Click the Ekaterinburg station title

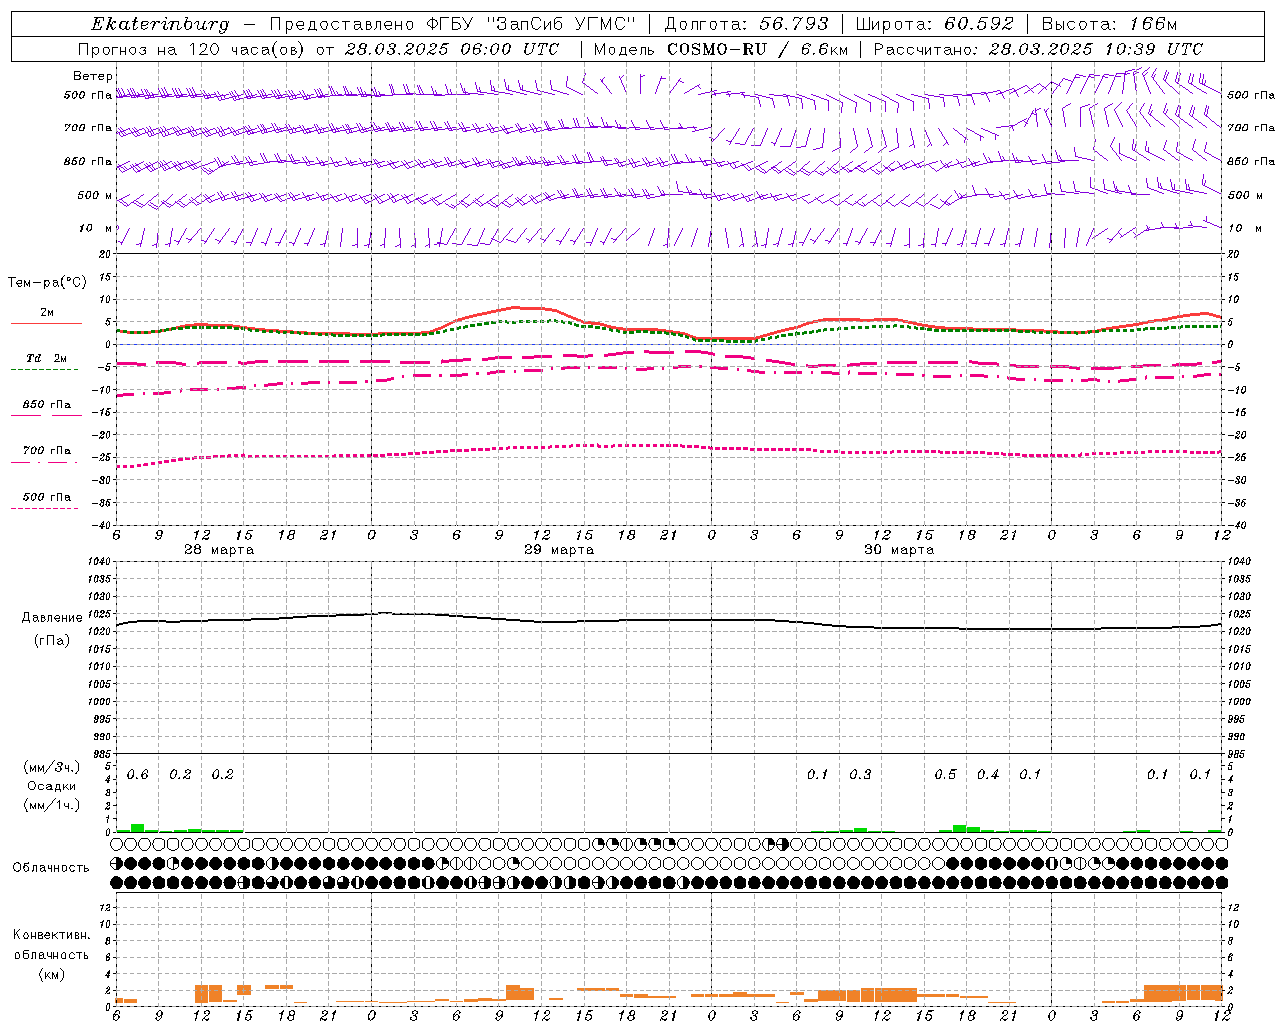(x=160, y=24)
